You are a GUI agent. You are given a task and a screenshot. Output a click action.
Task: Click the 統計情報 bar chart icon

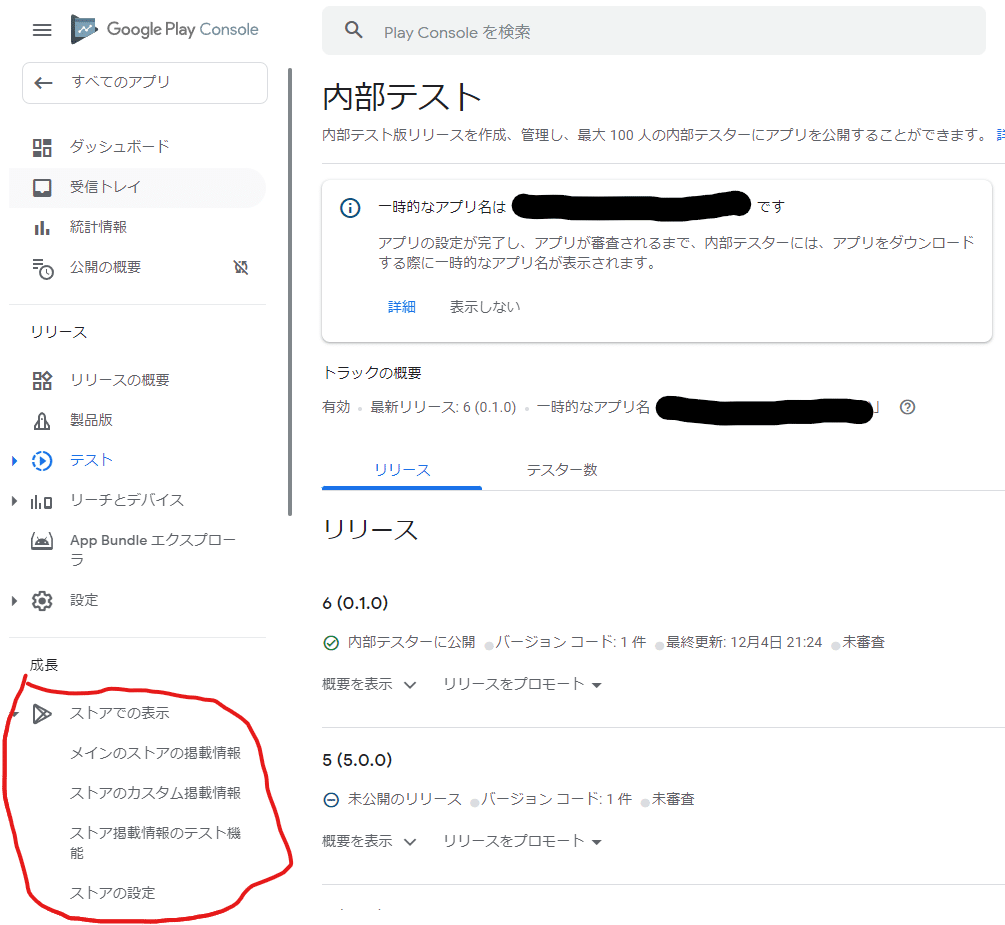[x=42, y=228]
